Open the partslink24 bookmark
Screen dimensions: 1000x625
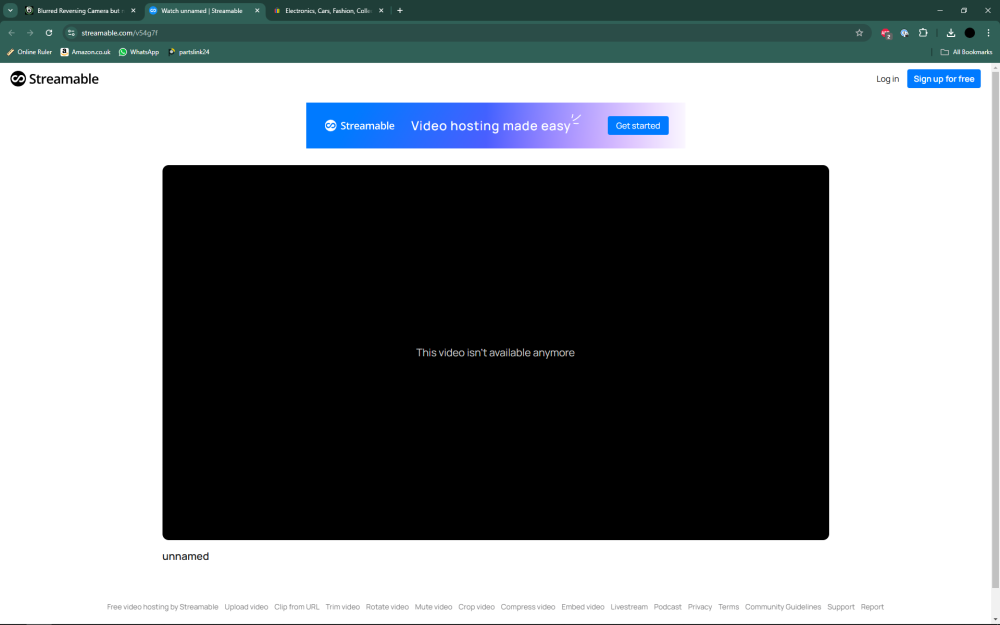click(x=189, y=52)
